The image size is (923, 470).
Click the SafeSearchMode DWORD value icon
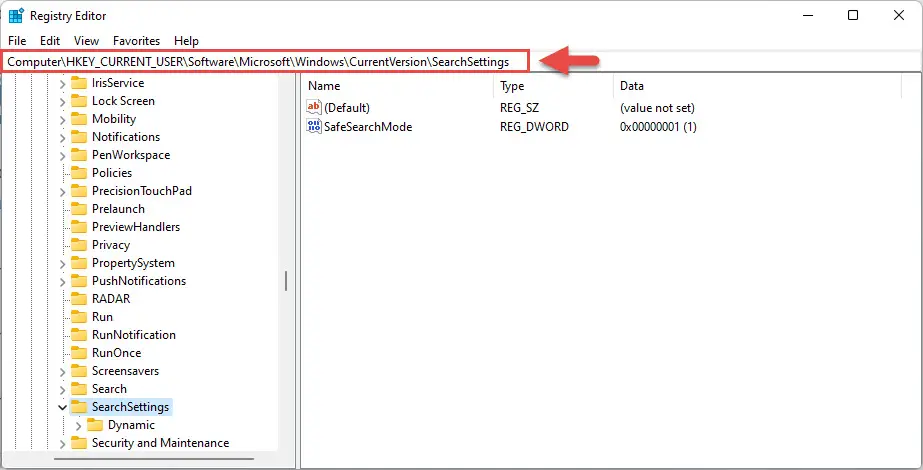[x=314, y=127]
